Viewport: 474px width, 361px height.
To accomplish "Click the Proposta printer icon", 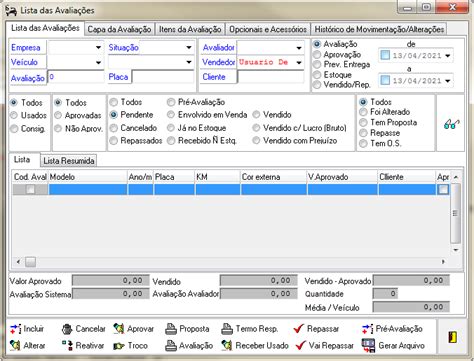I will [x=171, y=329].
